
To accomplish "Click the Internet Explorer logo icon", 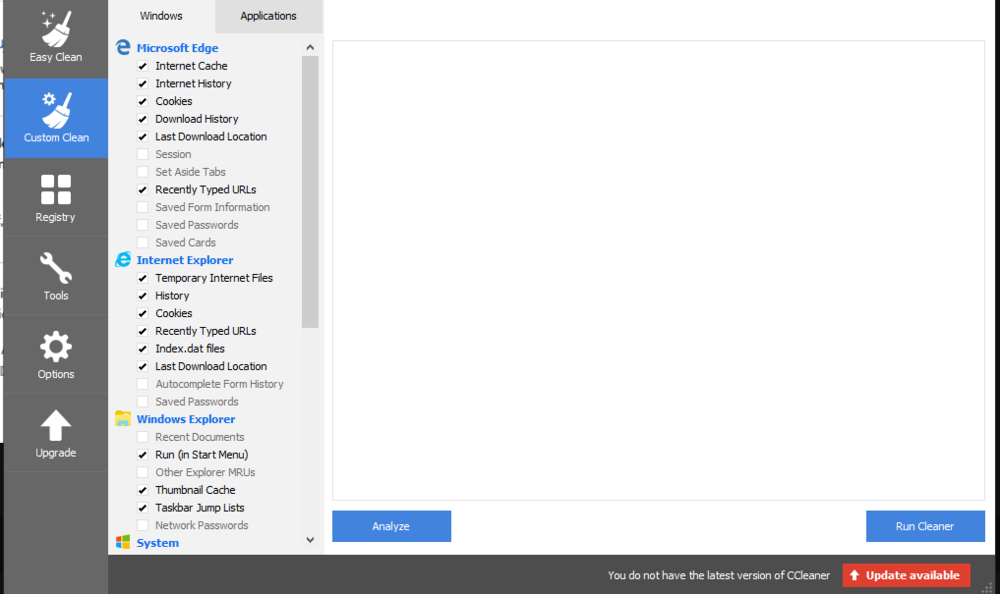I will click(123, 260).
